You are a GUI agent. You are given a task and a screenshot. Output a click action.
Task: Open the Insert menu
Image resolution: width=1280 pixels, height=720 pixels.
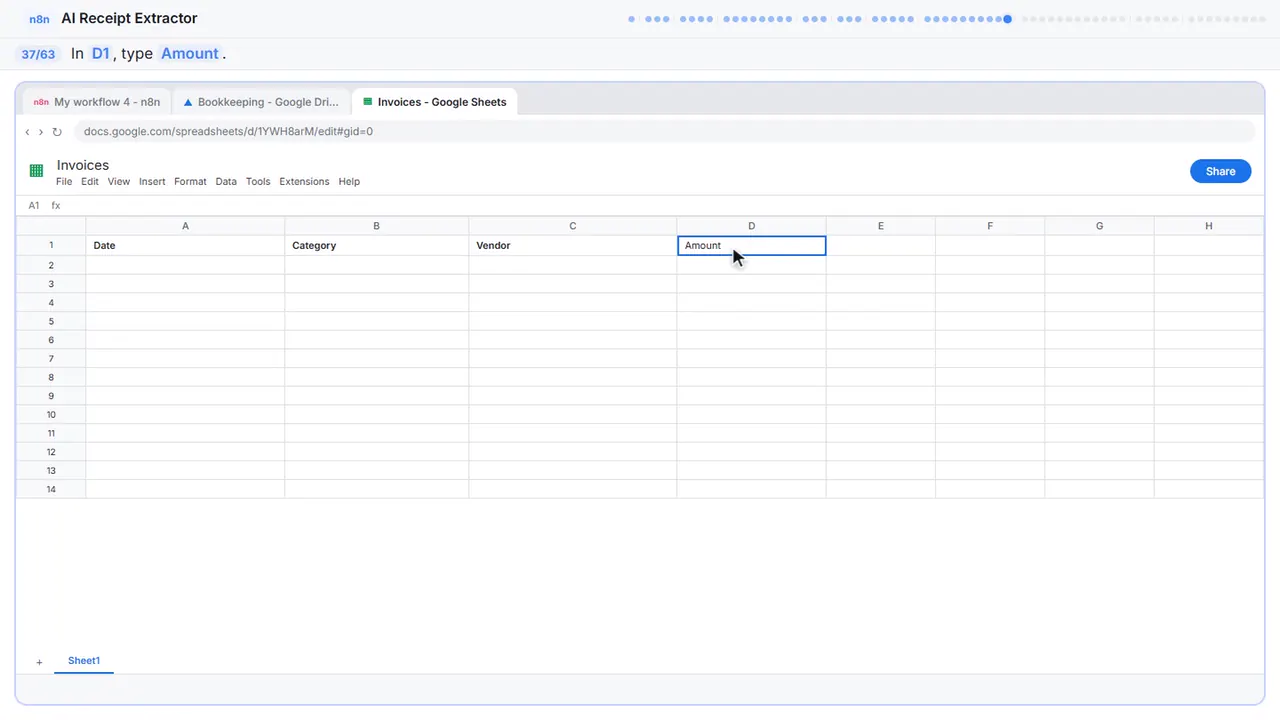pos(152,182)
